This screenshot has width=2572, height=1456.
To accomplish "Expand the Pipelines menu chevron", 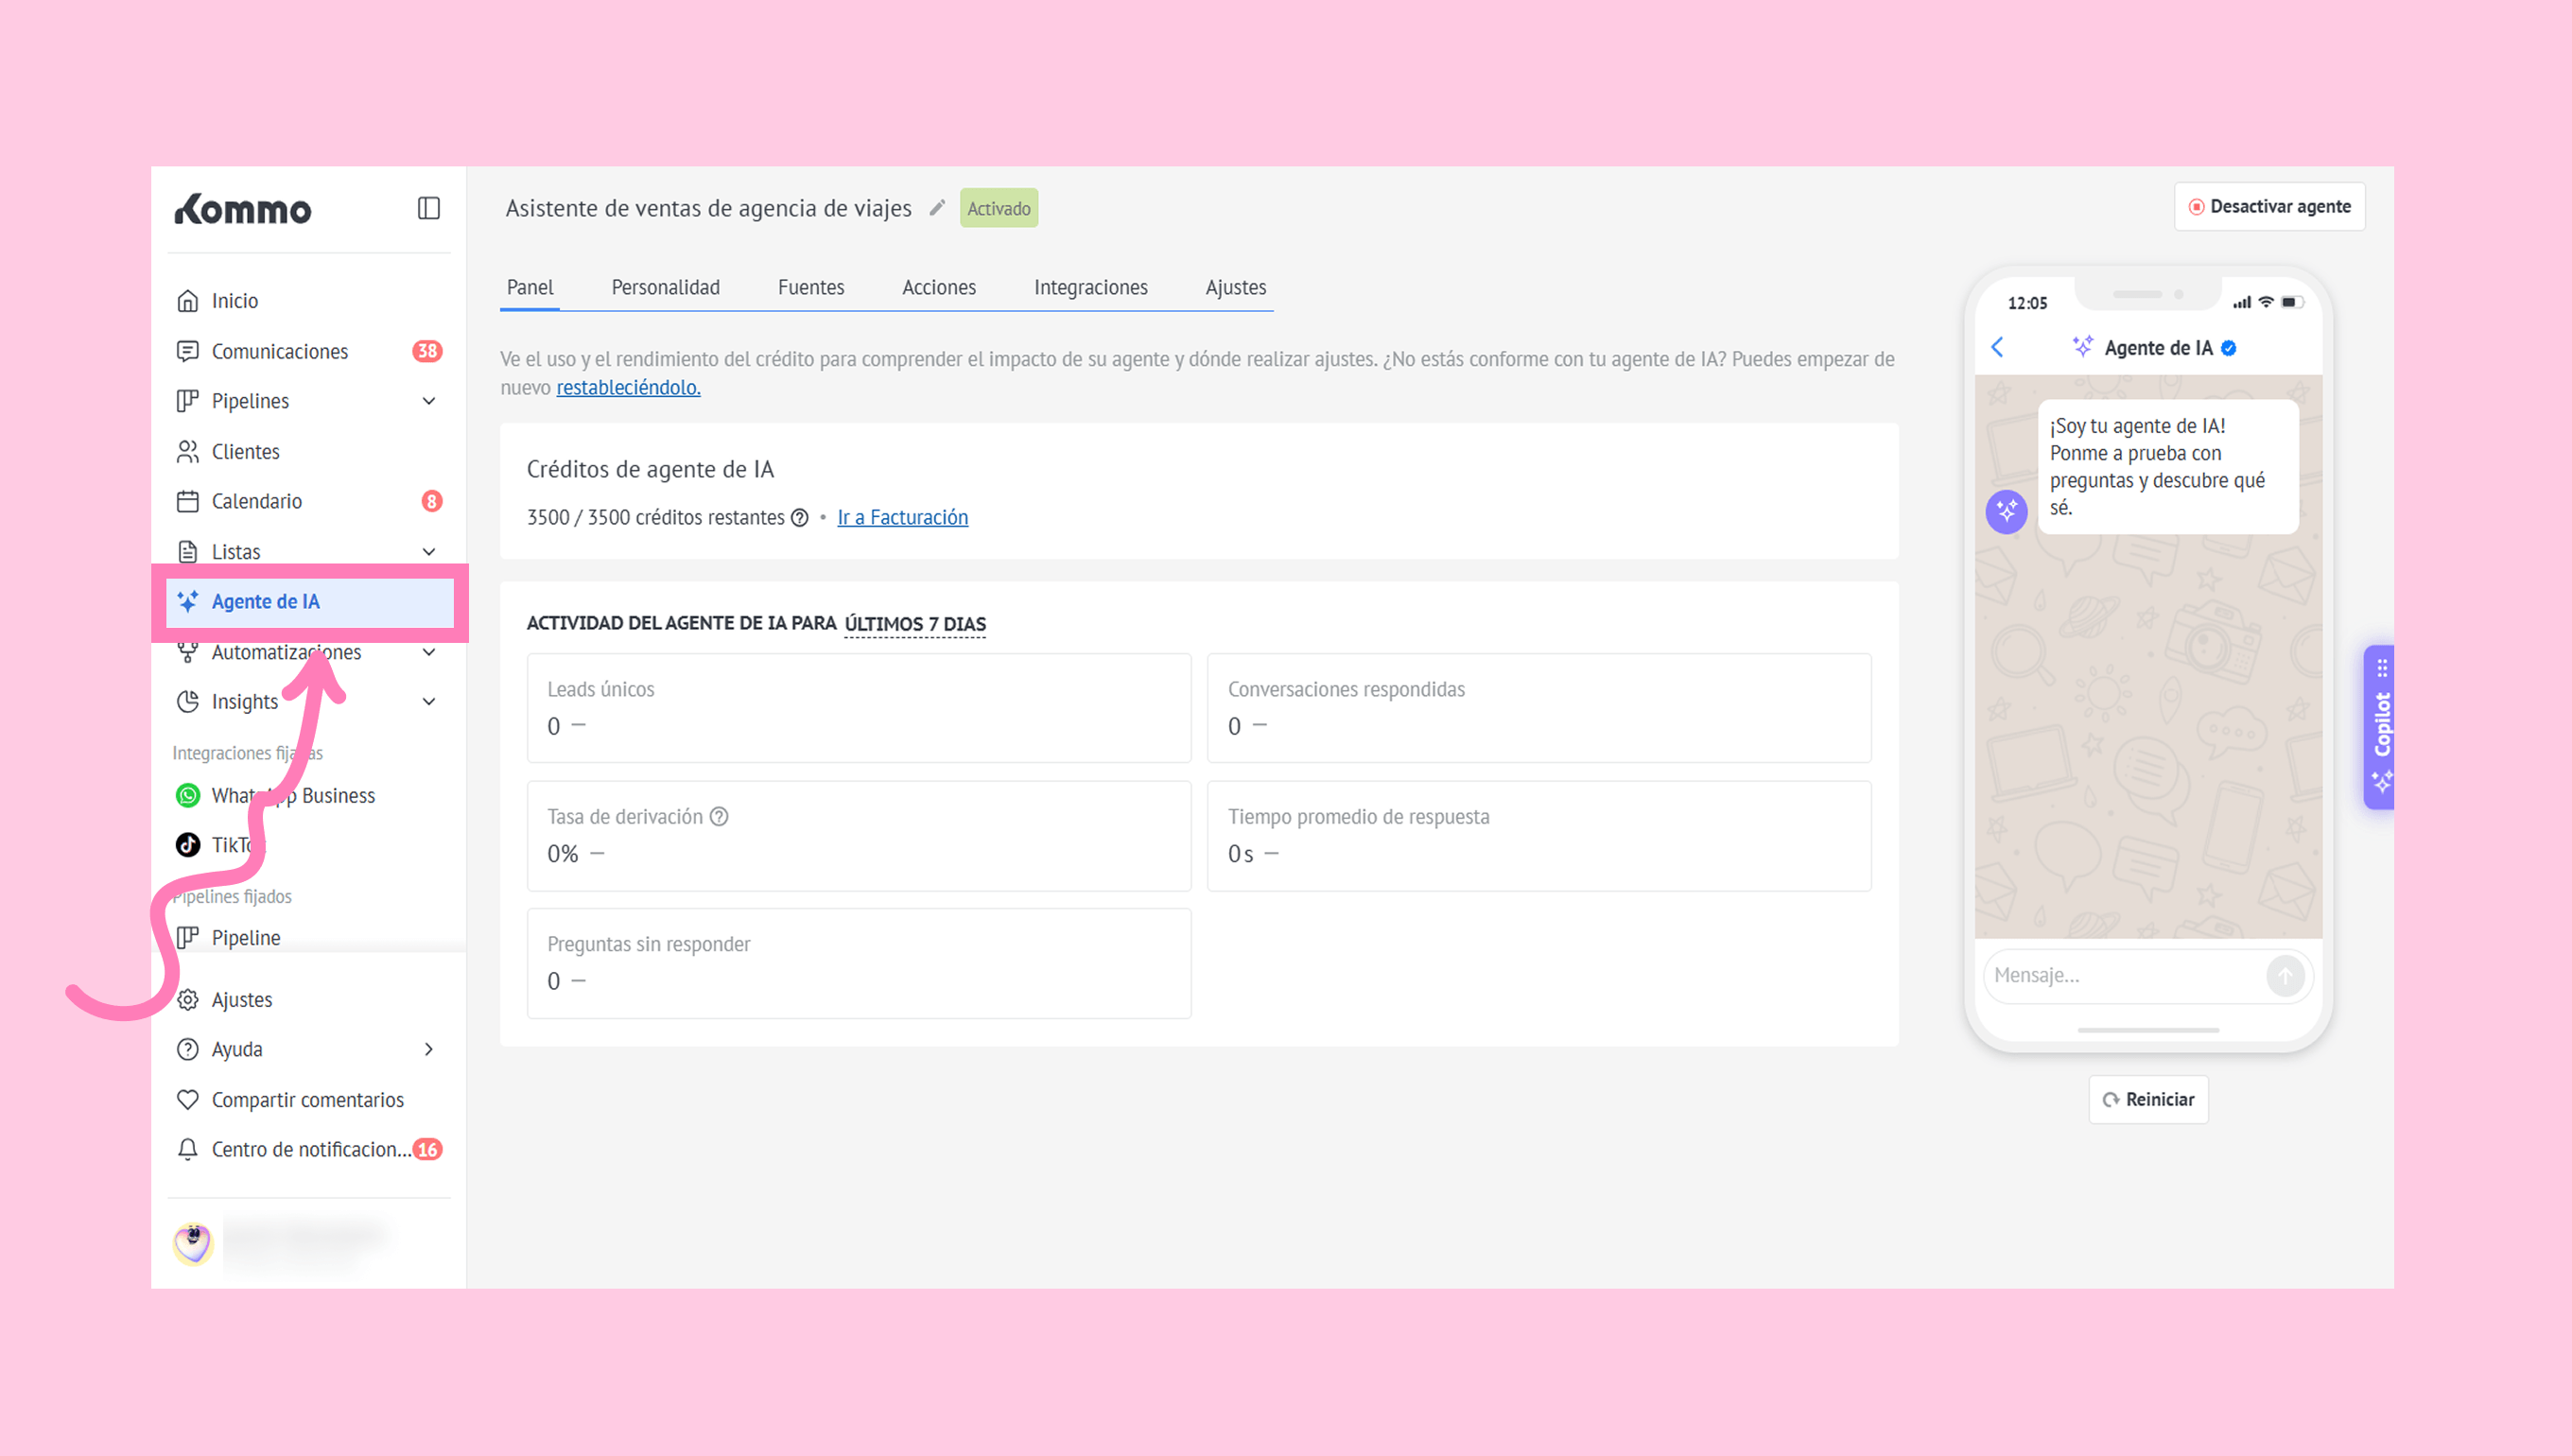I will pyautogui.click(x=429, y=401).
